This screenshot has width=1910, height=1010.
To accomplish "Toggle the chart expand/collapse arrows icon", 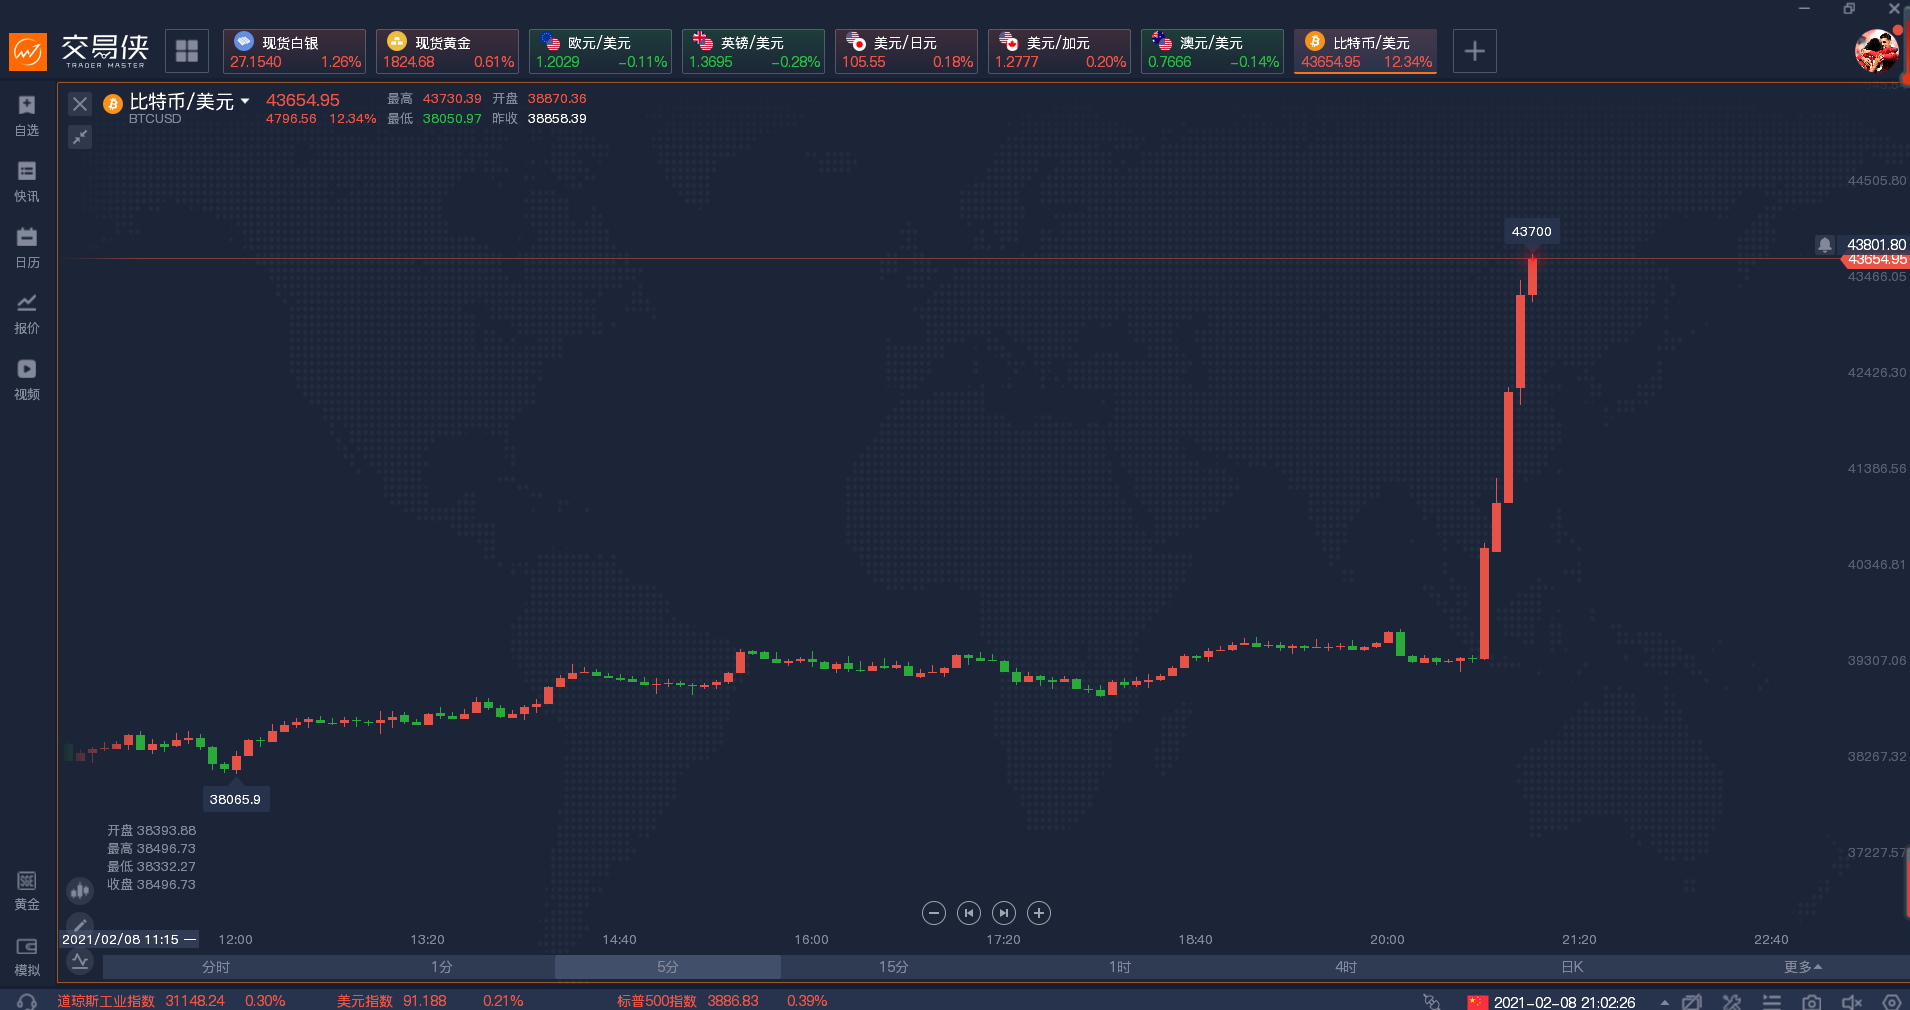I will coord(80,137).
